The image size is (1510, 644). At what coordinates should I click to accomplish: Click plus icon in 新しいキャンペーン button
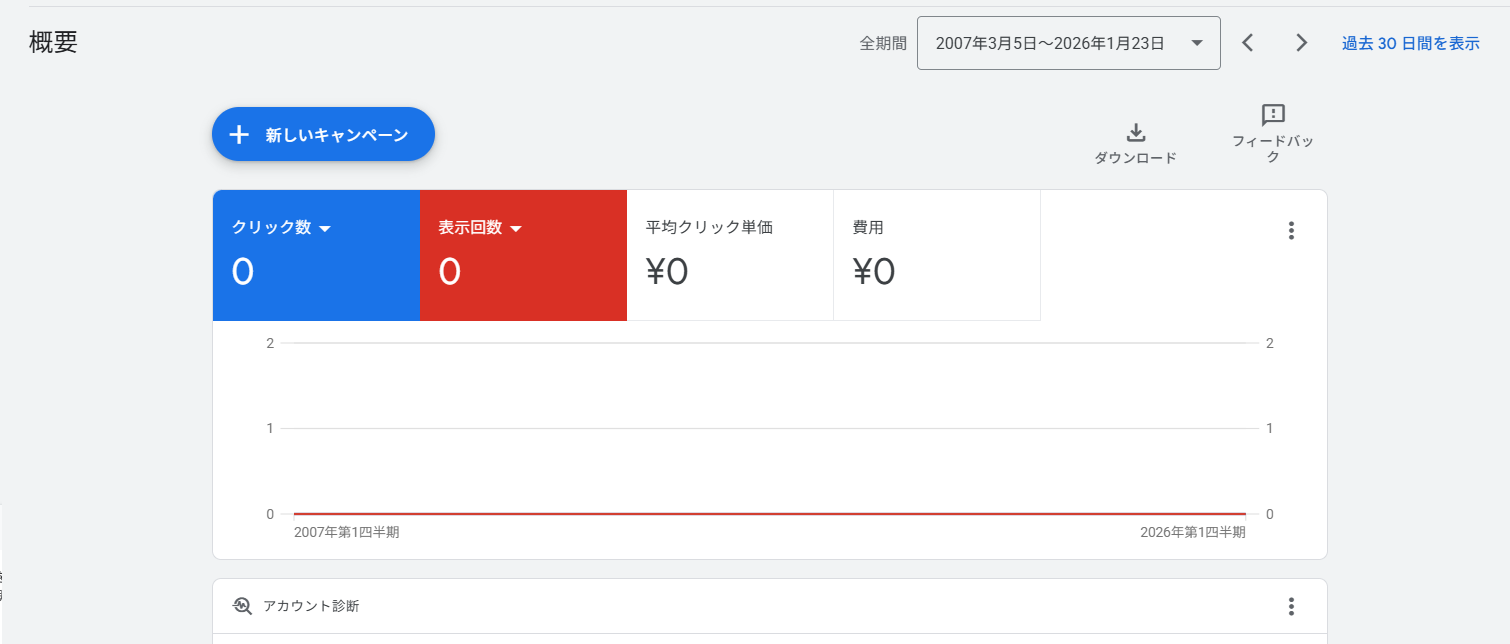[239, 135]
